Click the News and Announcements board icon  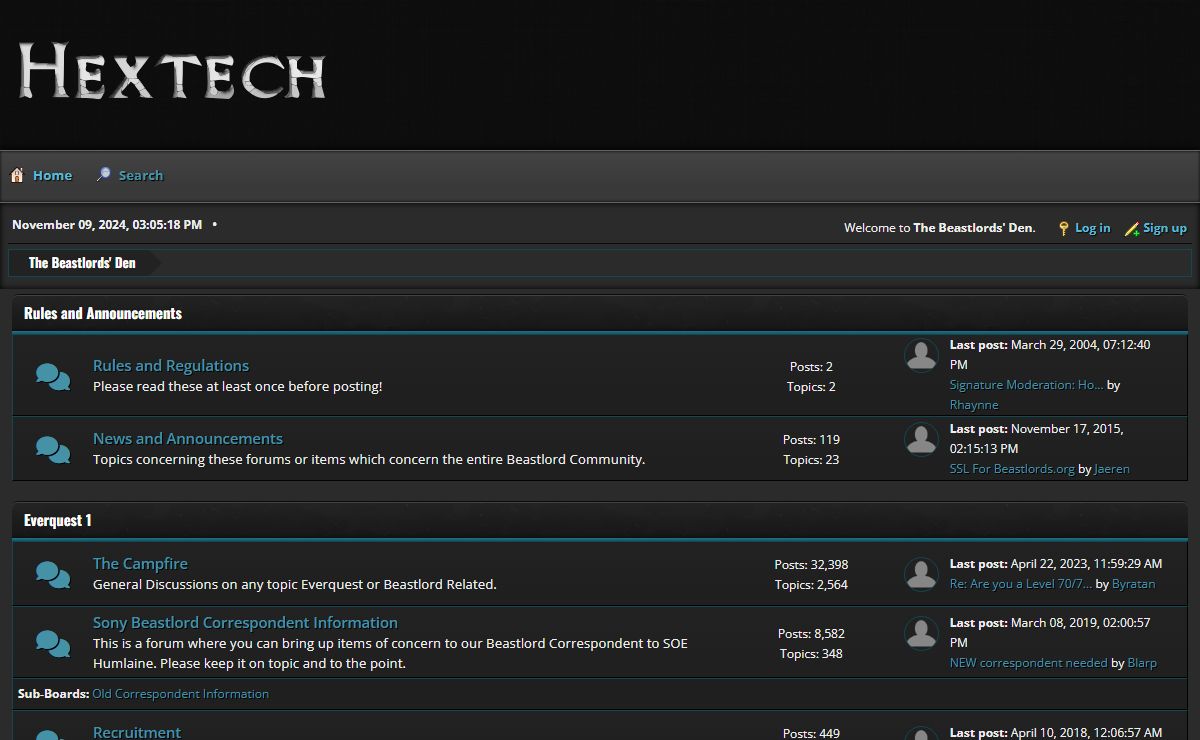tap(53, 449)
